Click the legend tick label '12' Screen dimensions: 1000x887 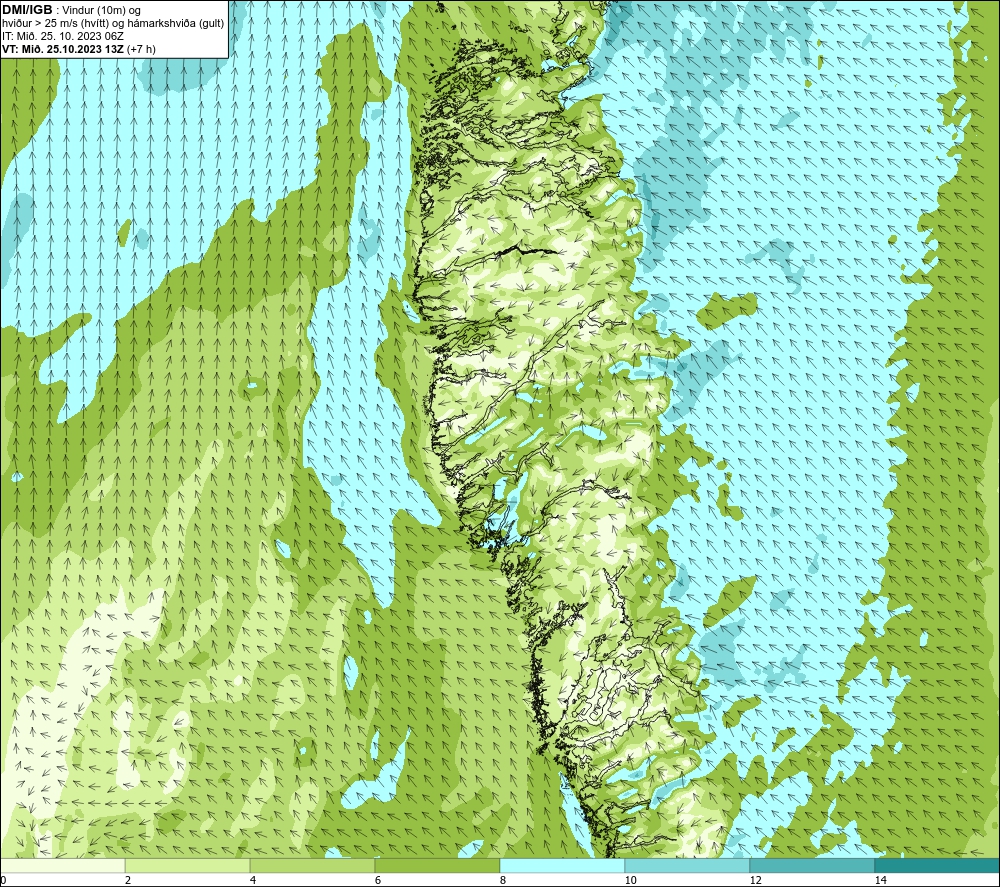pos(756,880)
